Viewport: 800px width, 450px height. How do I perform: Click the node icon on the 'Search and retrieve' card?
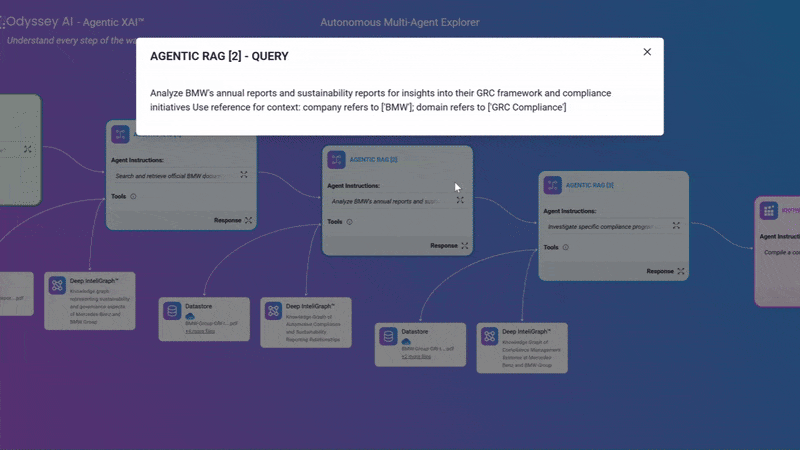(x=120, y=134)
